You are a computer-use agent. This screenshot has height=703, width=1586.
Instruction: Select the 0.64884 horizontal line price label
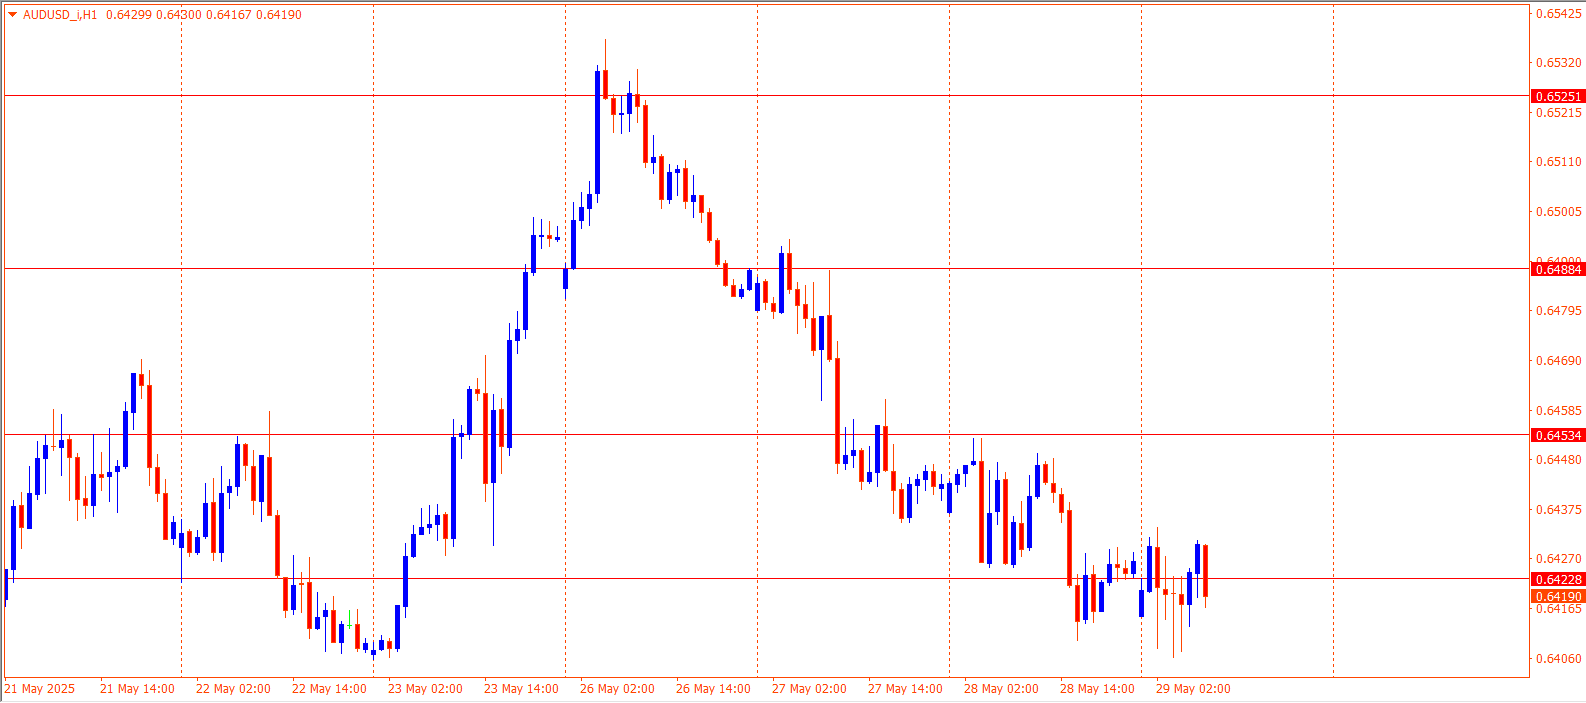pos(1558,270)
